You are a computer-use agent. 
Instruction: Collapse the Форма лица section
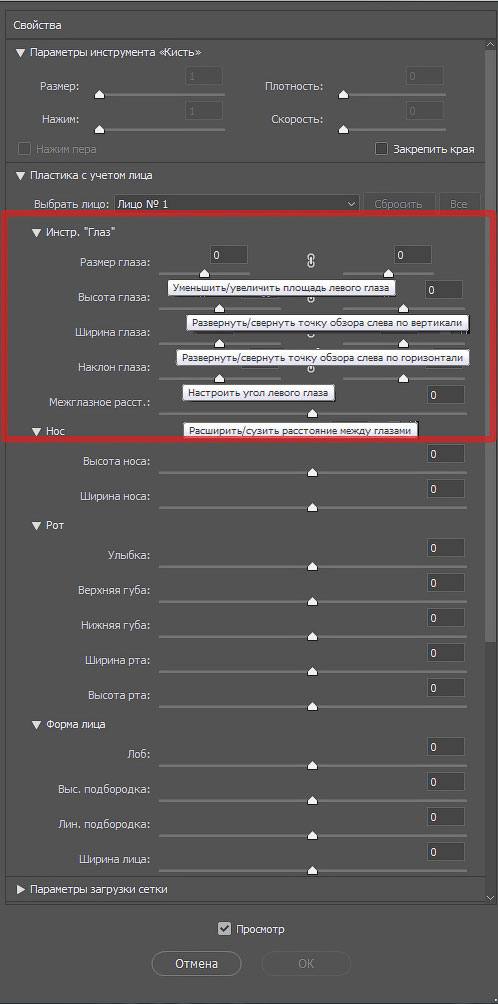pos(36,725)
